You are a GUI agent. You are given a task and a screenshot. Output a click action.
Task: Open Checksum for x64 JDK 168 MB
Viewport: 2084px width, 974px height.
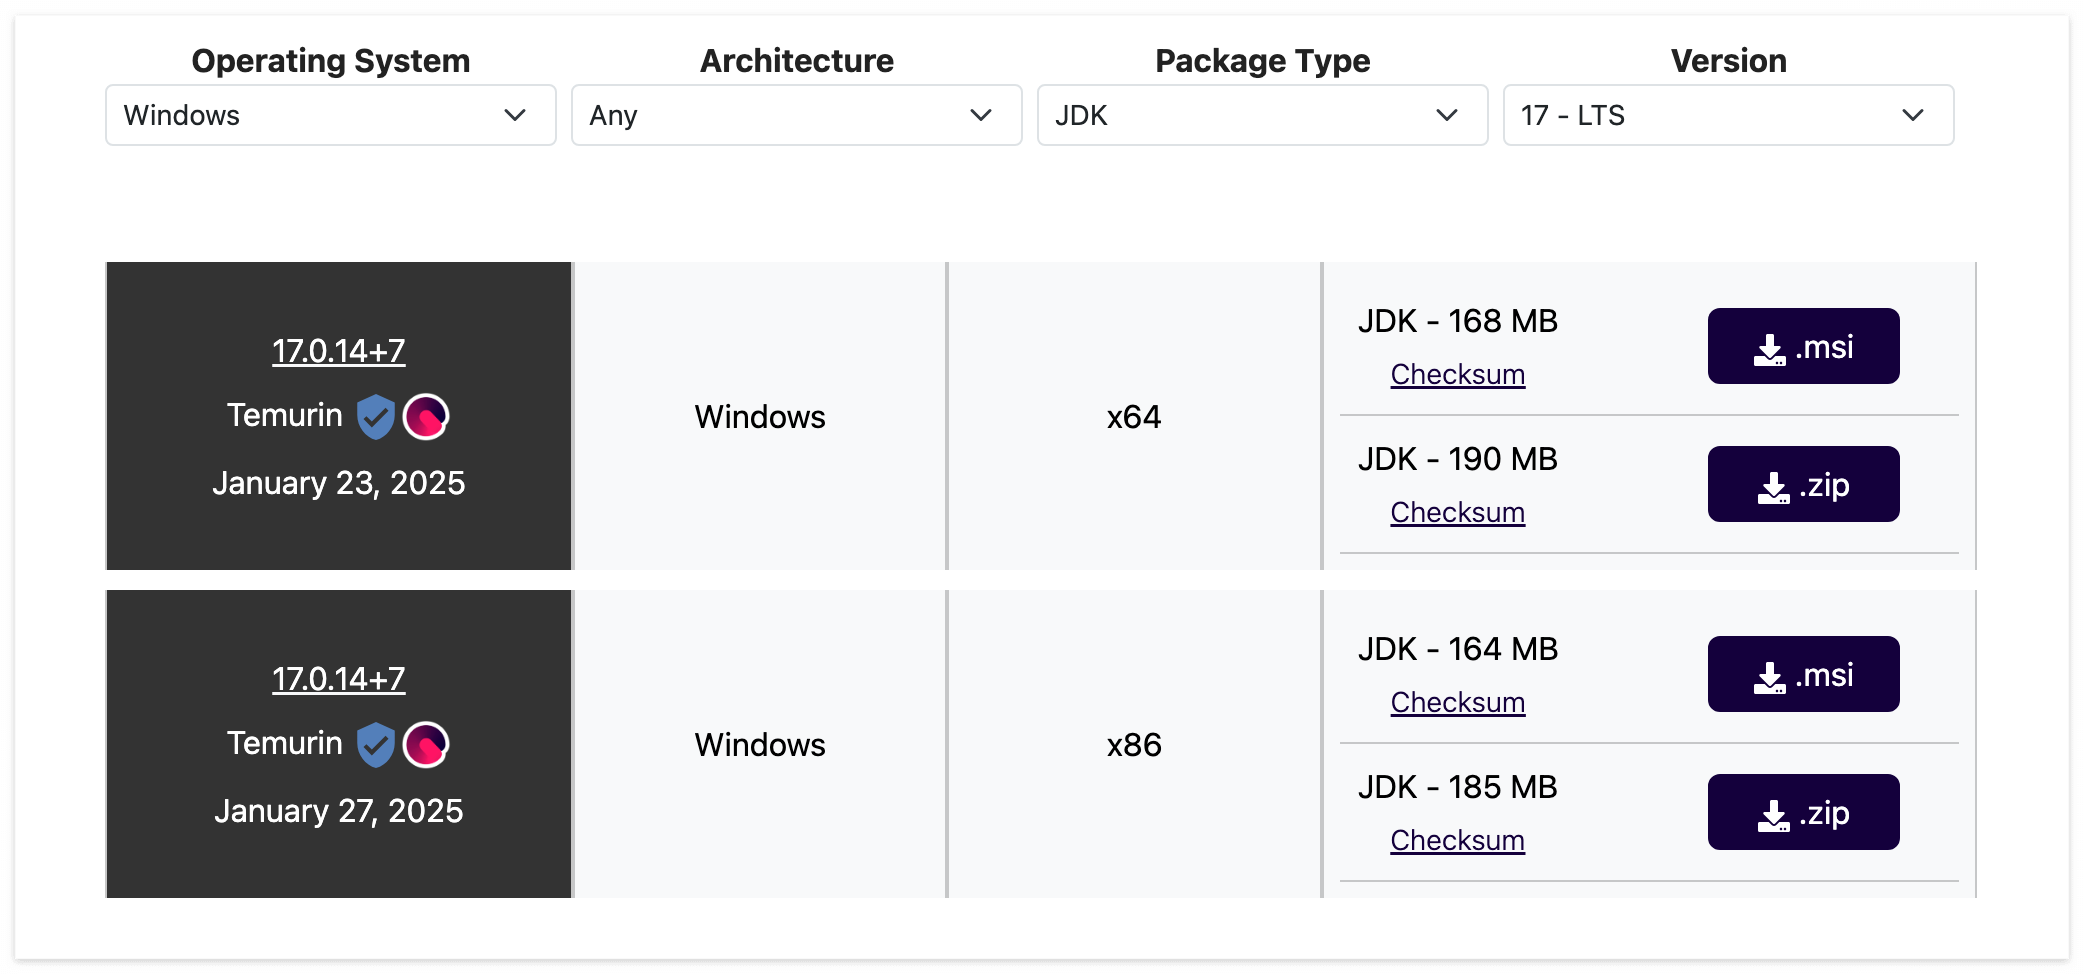click(1458, 374)
